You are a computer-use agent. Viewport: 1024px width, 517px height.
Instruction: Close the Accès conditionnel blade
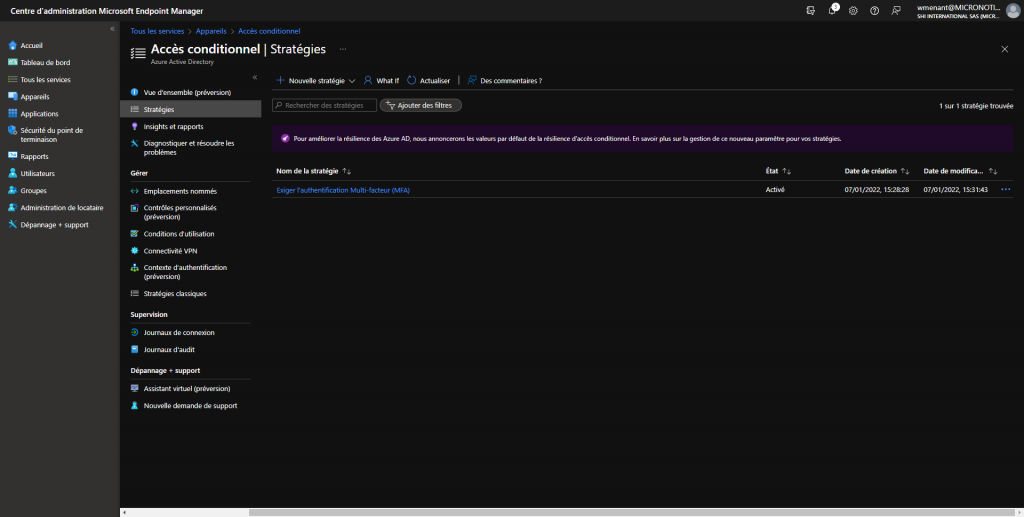click(x=1004, y=50)
